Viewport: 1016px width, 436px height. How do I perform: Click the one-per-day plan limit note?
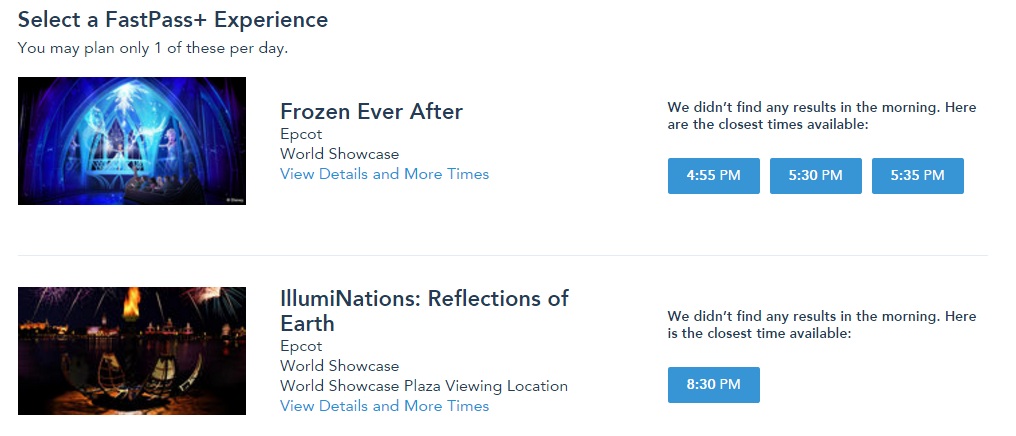coord(153,47)
